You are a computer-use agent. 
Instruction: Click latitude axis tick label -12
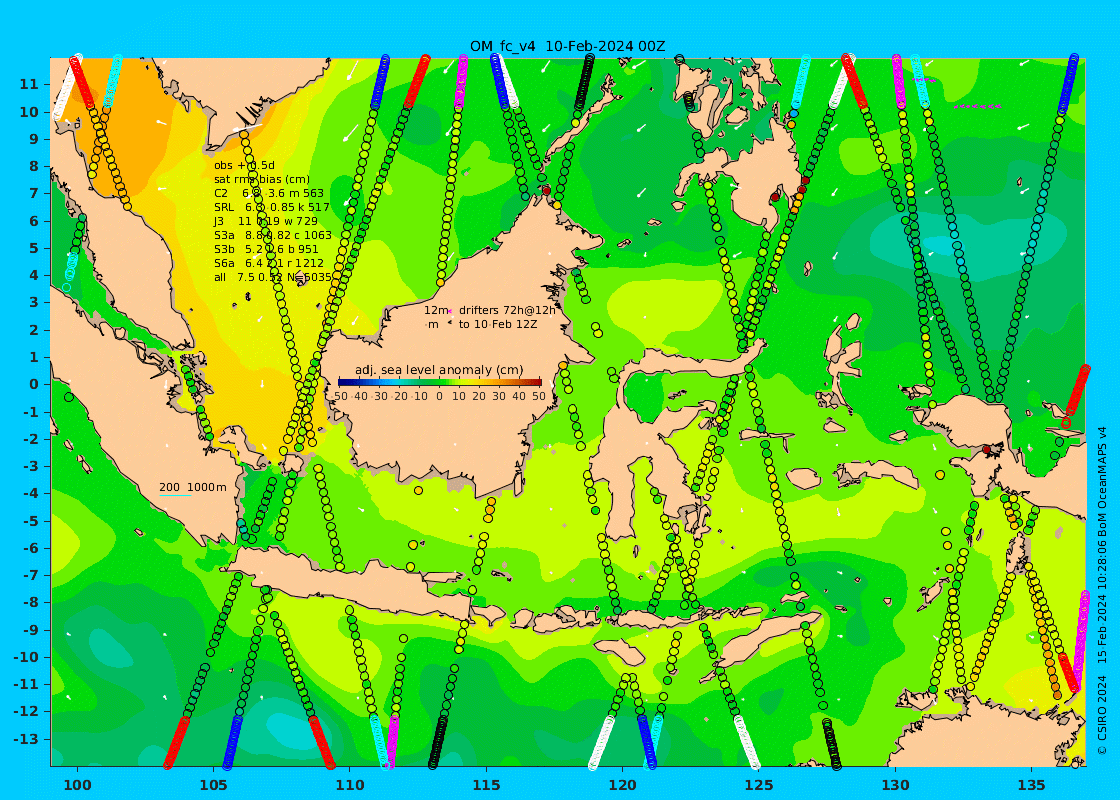coord(26,711)
